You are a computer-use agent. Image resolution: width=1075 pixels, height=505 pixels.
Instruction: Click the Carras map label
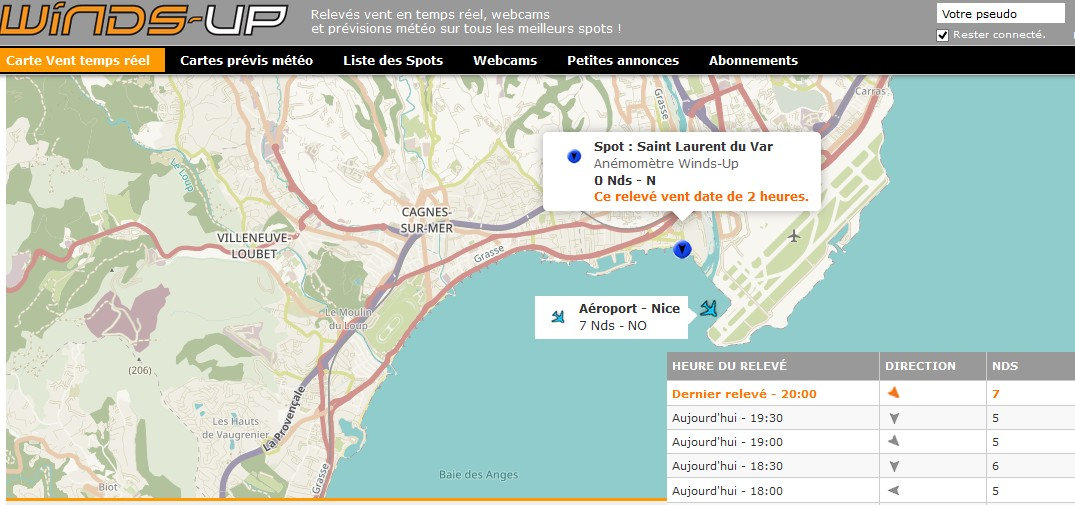(x=871, y=90)
